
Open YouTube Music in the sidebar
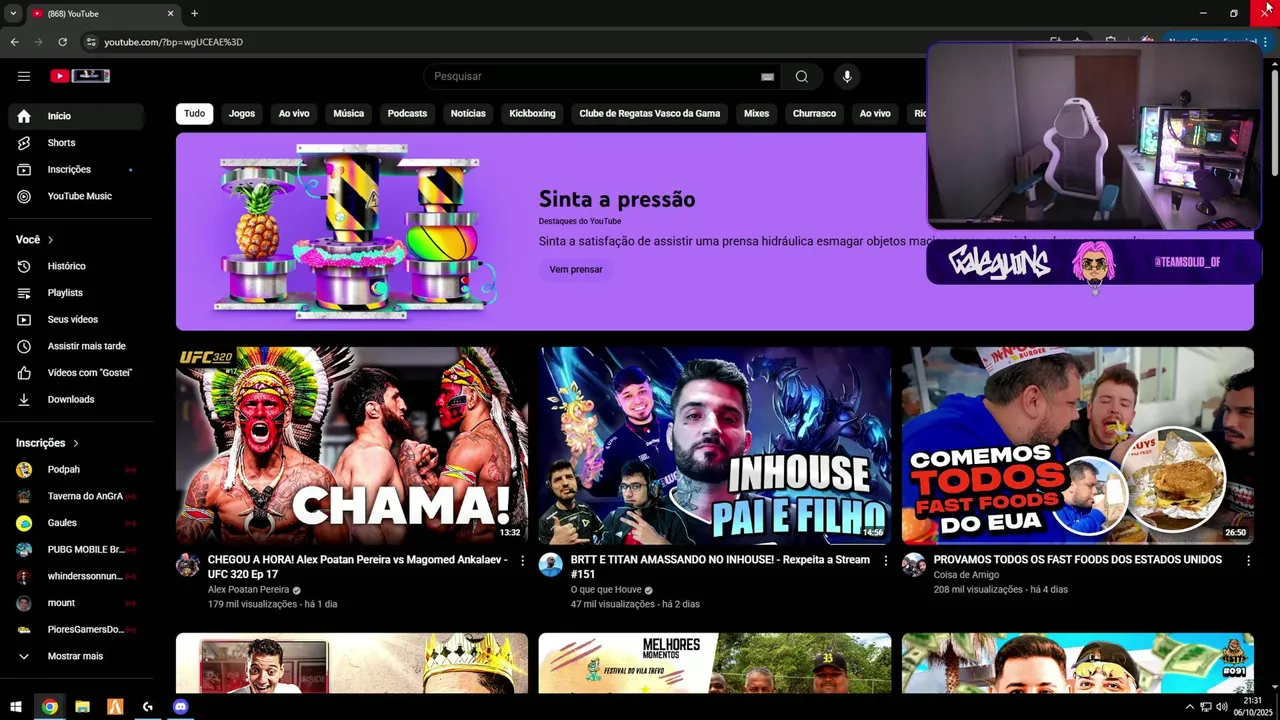pos(76,196)
